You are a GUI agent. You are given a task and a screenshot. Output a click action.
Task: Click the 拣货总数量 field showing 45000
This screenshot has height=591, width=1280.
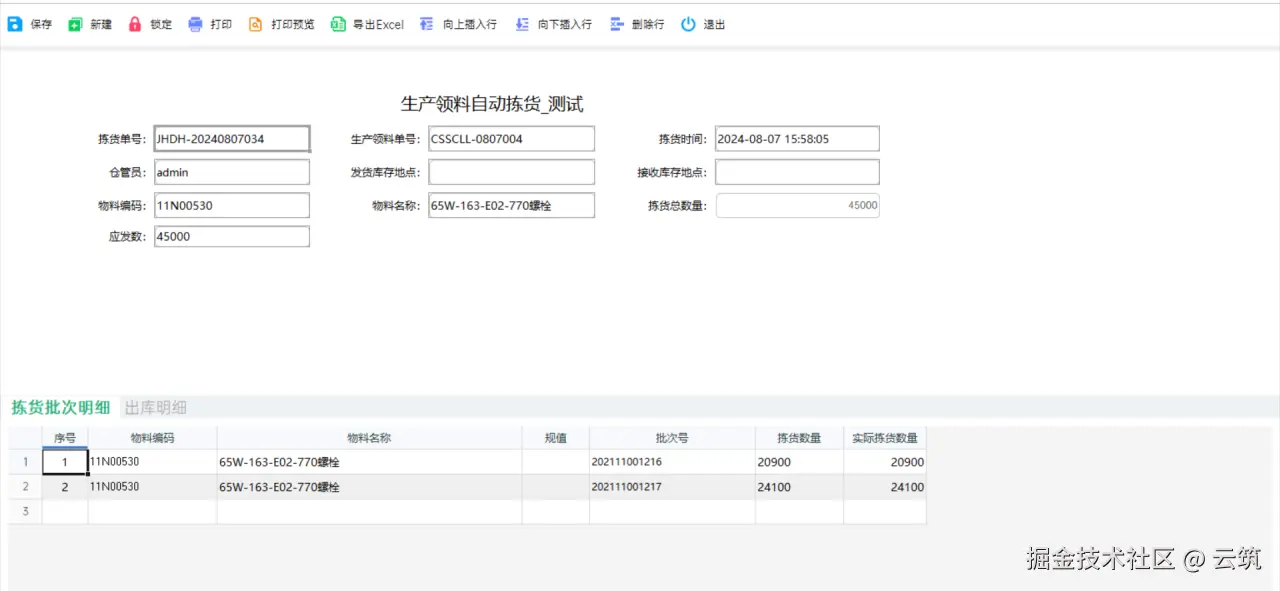pos(797,205)
